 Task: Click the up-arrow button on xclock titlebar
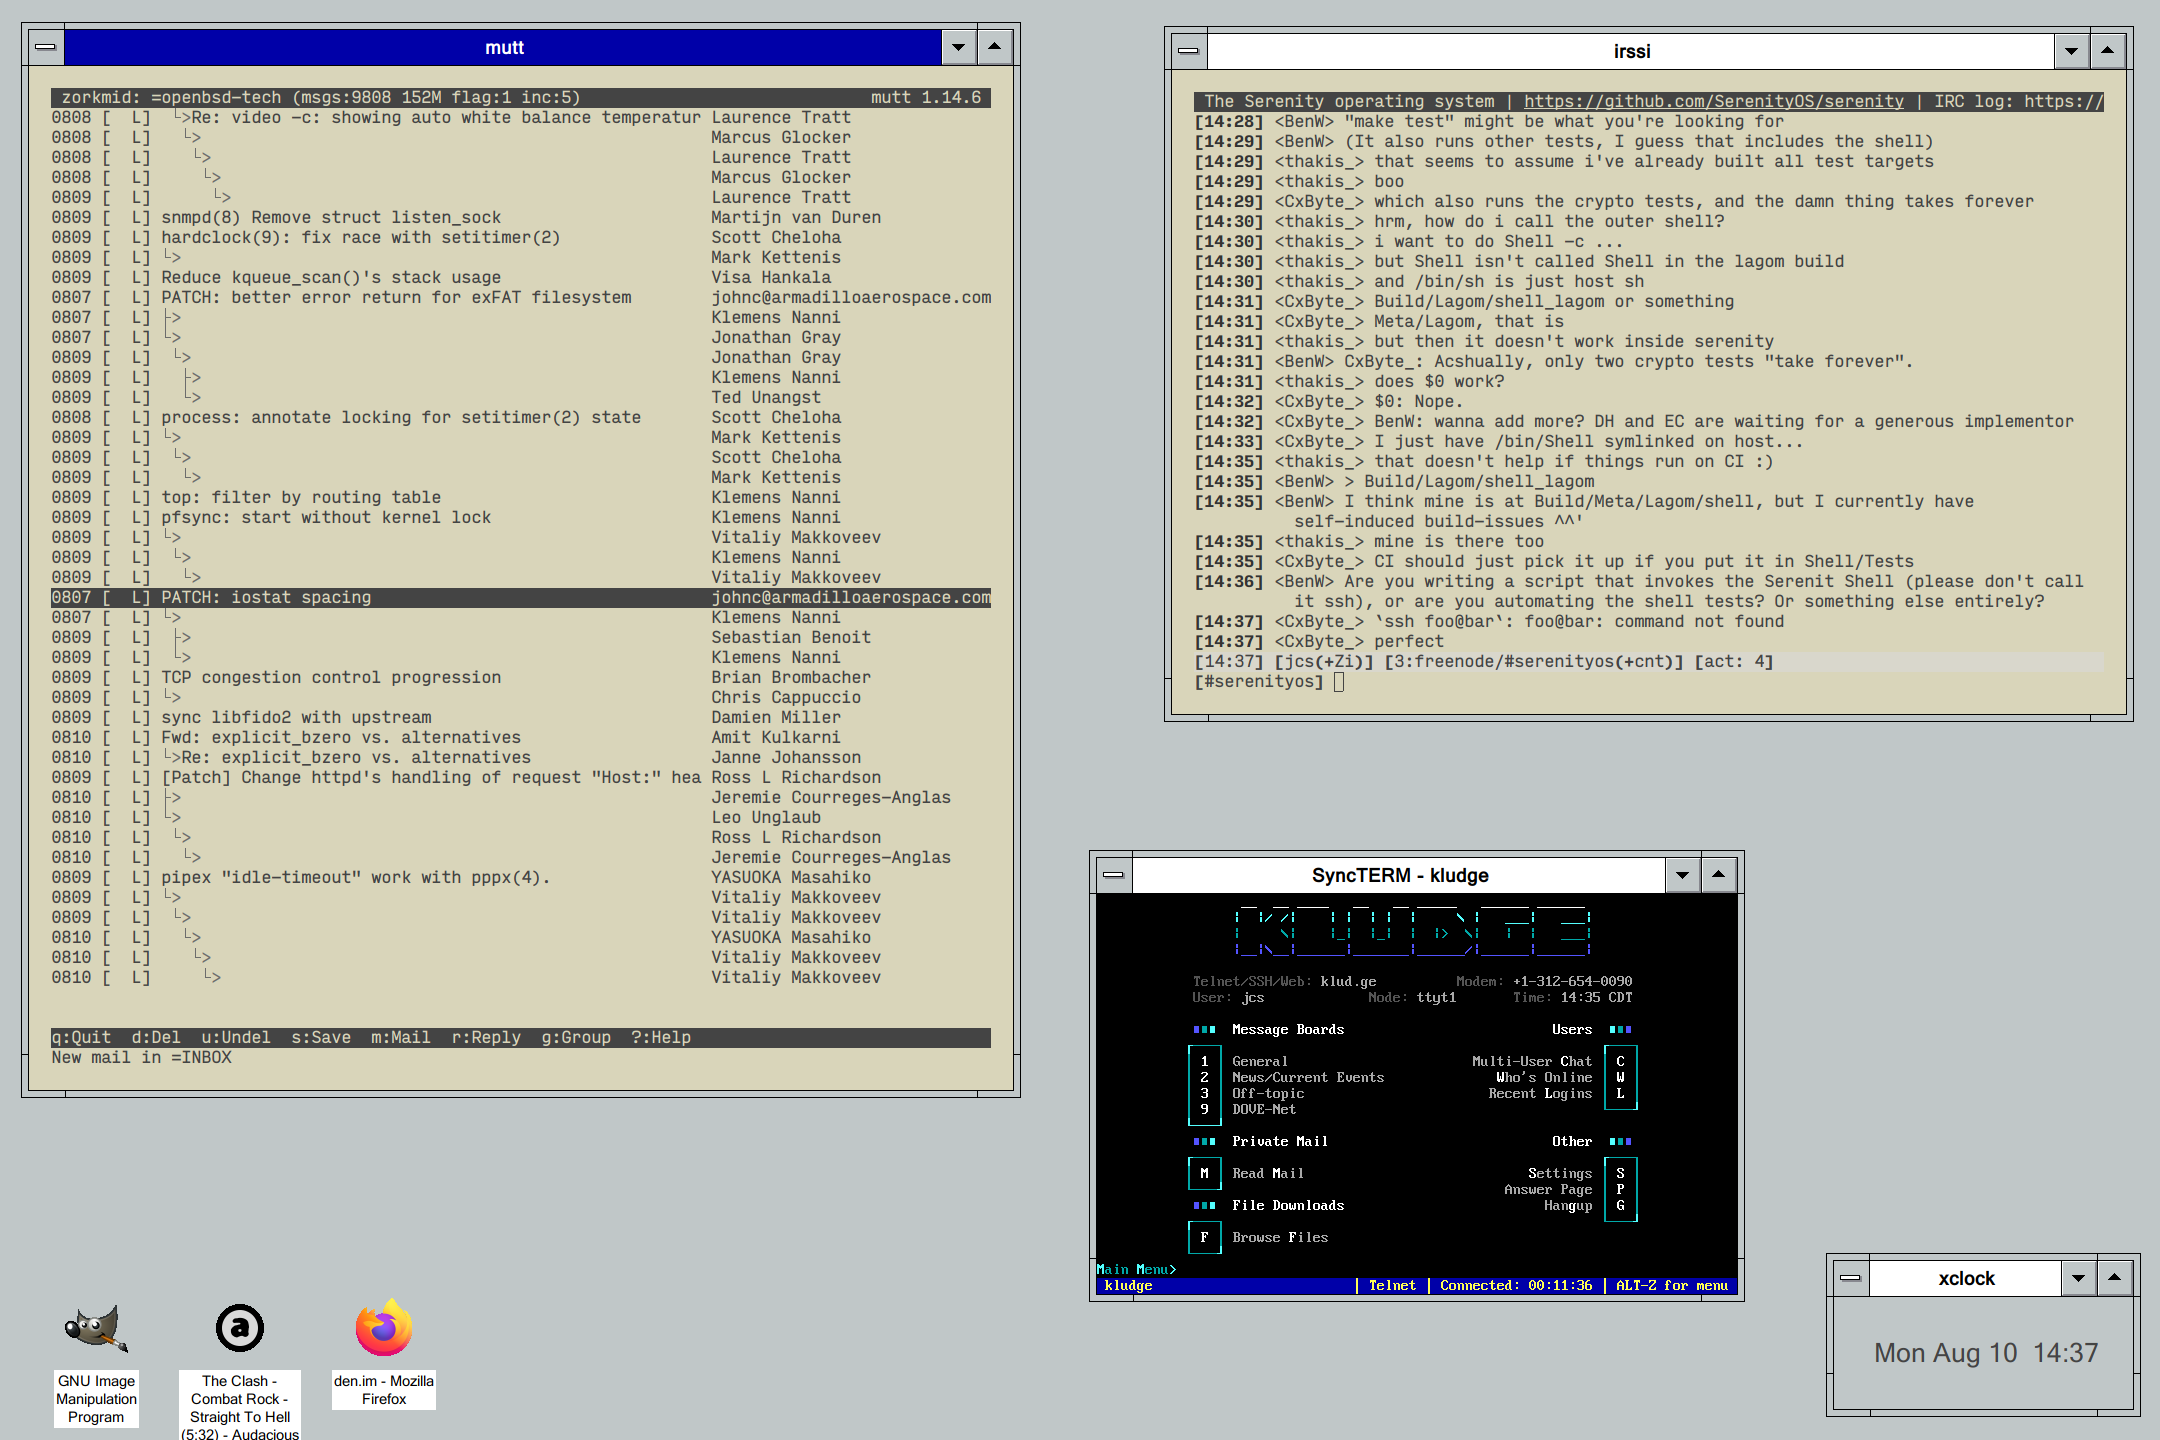coord(2113,1277)
